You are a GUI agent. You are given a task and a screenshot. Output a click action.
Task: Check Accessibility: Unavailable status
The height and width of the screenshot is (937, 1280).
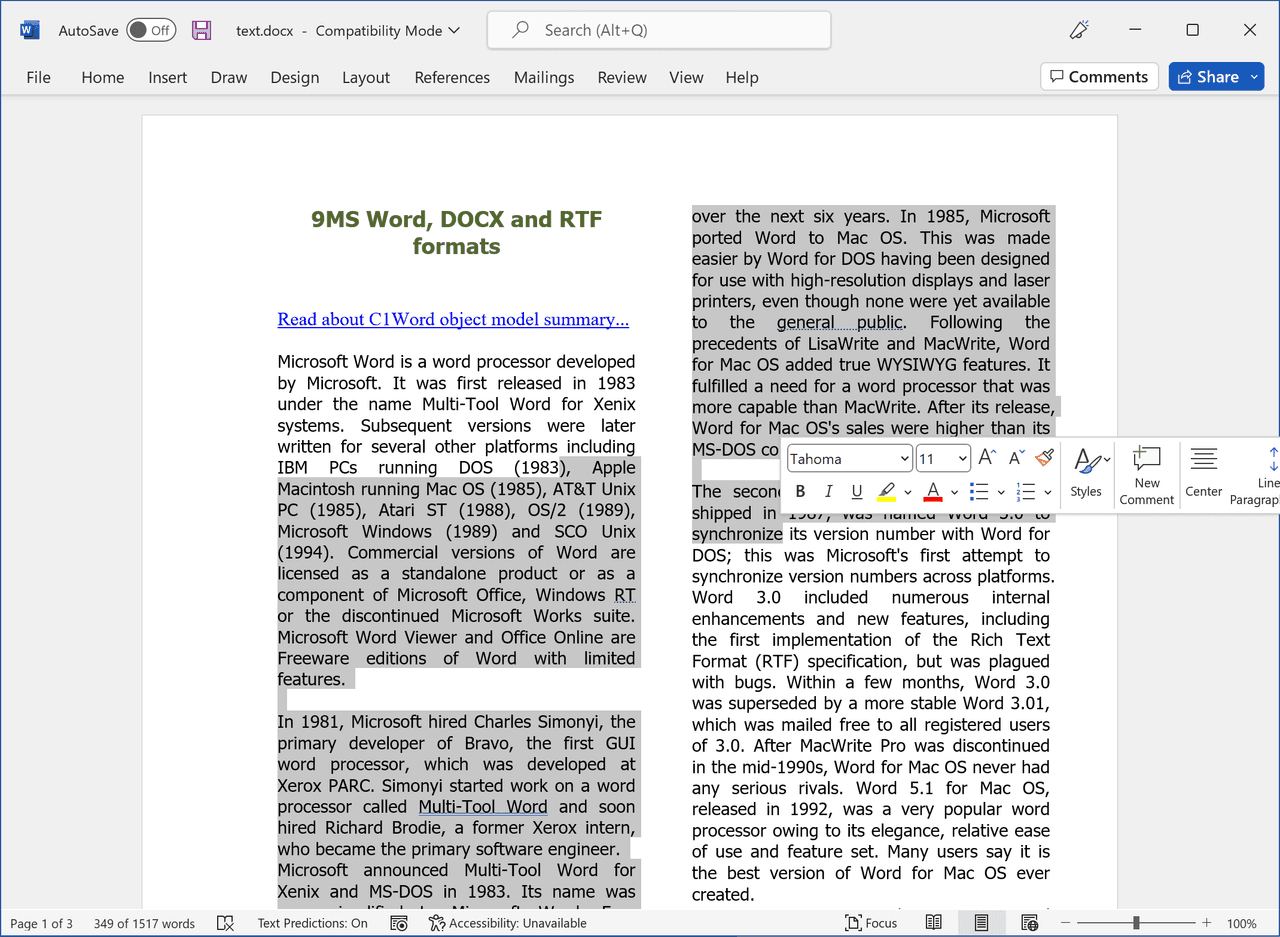coord(507,923)
